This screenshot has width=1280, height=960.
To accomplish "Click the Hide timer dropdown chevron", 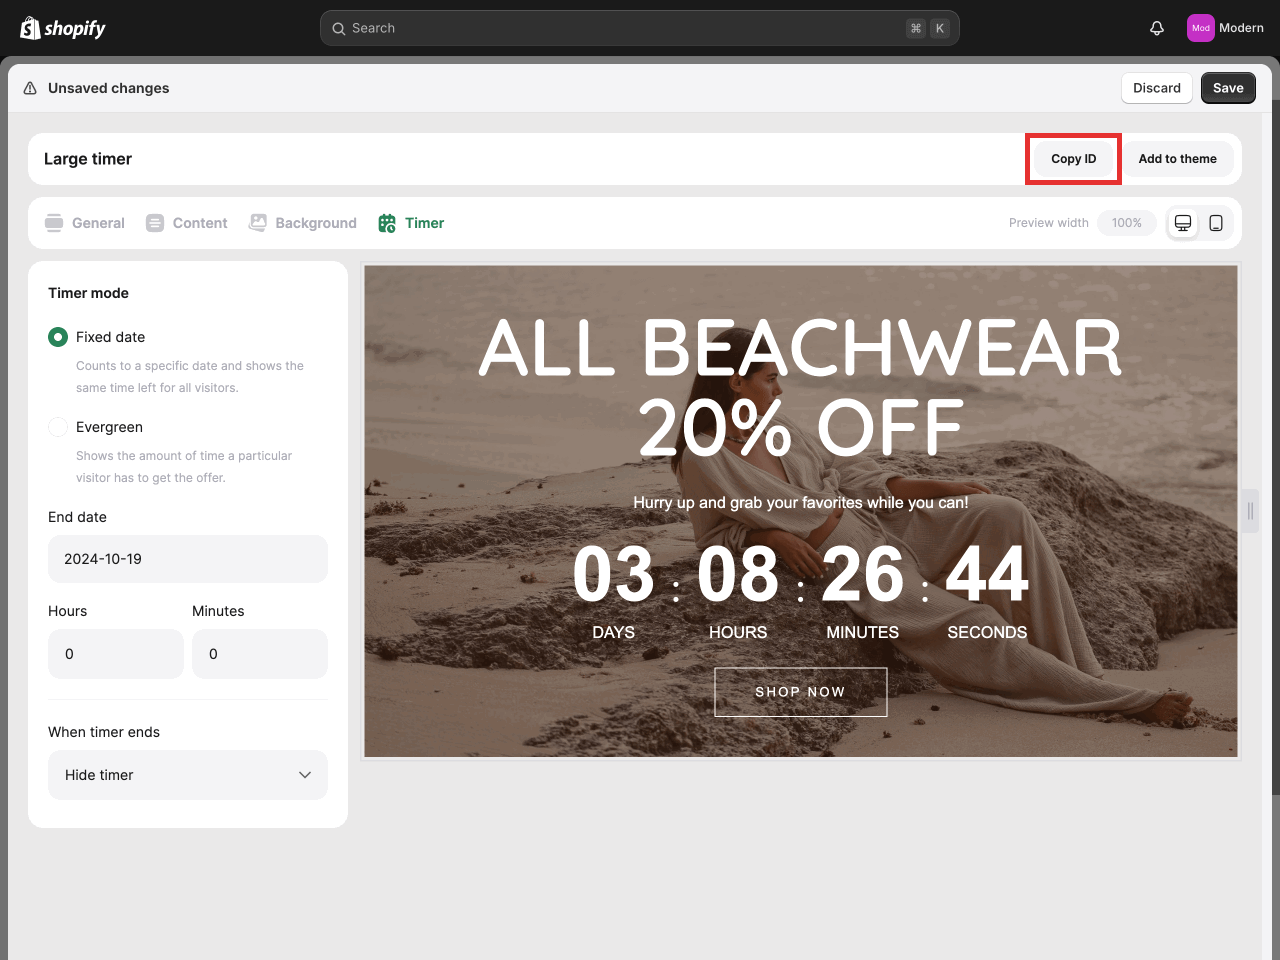I will click(305, 775).
